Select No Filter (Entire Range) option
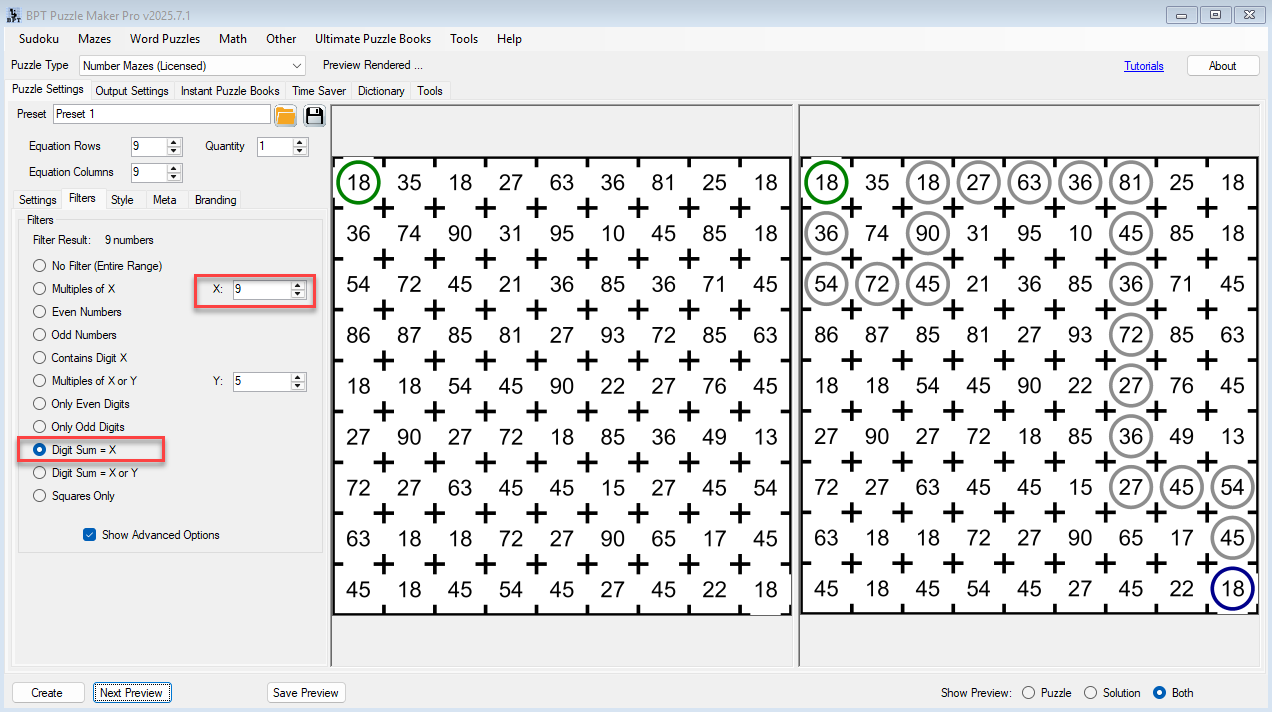Image resolution: width=1272 pixels, height=712 pixels. click(98, 266)
